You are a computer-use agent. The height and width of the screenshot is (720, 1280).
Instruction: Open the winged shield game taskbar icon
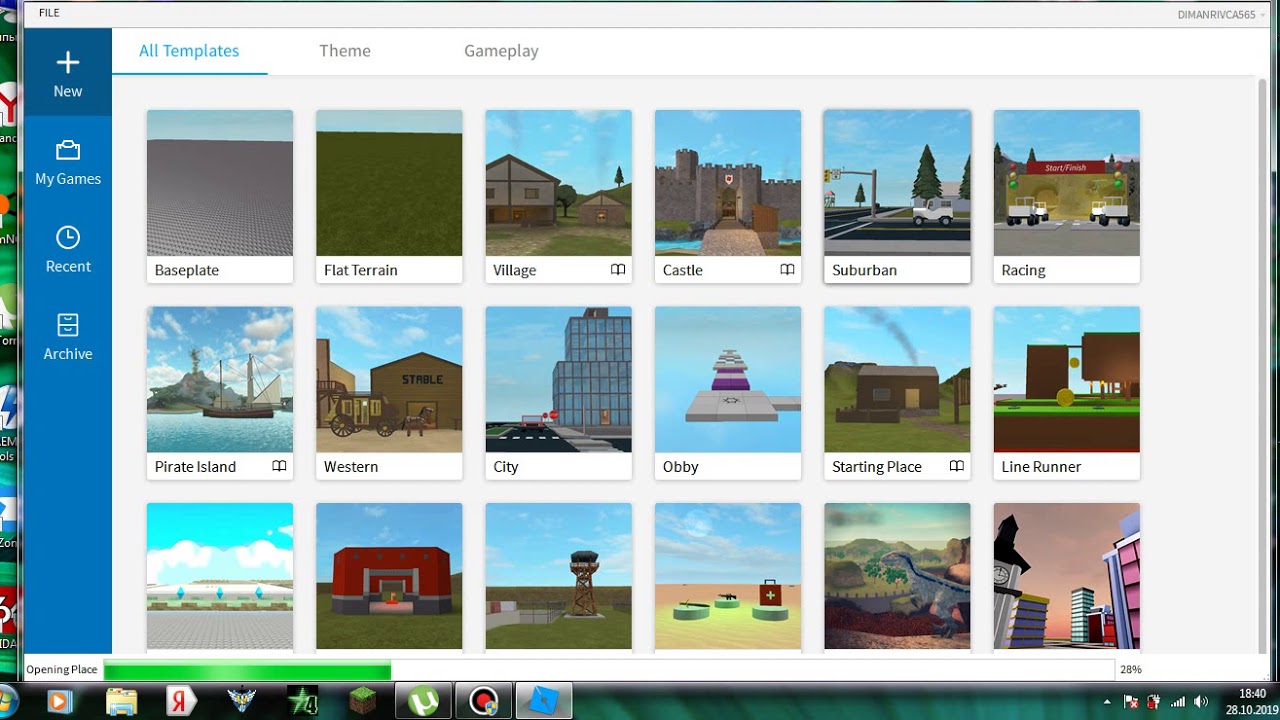pyautogui.click(x=241, y=701)
